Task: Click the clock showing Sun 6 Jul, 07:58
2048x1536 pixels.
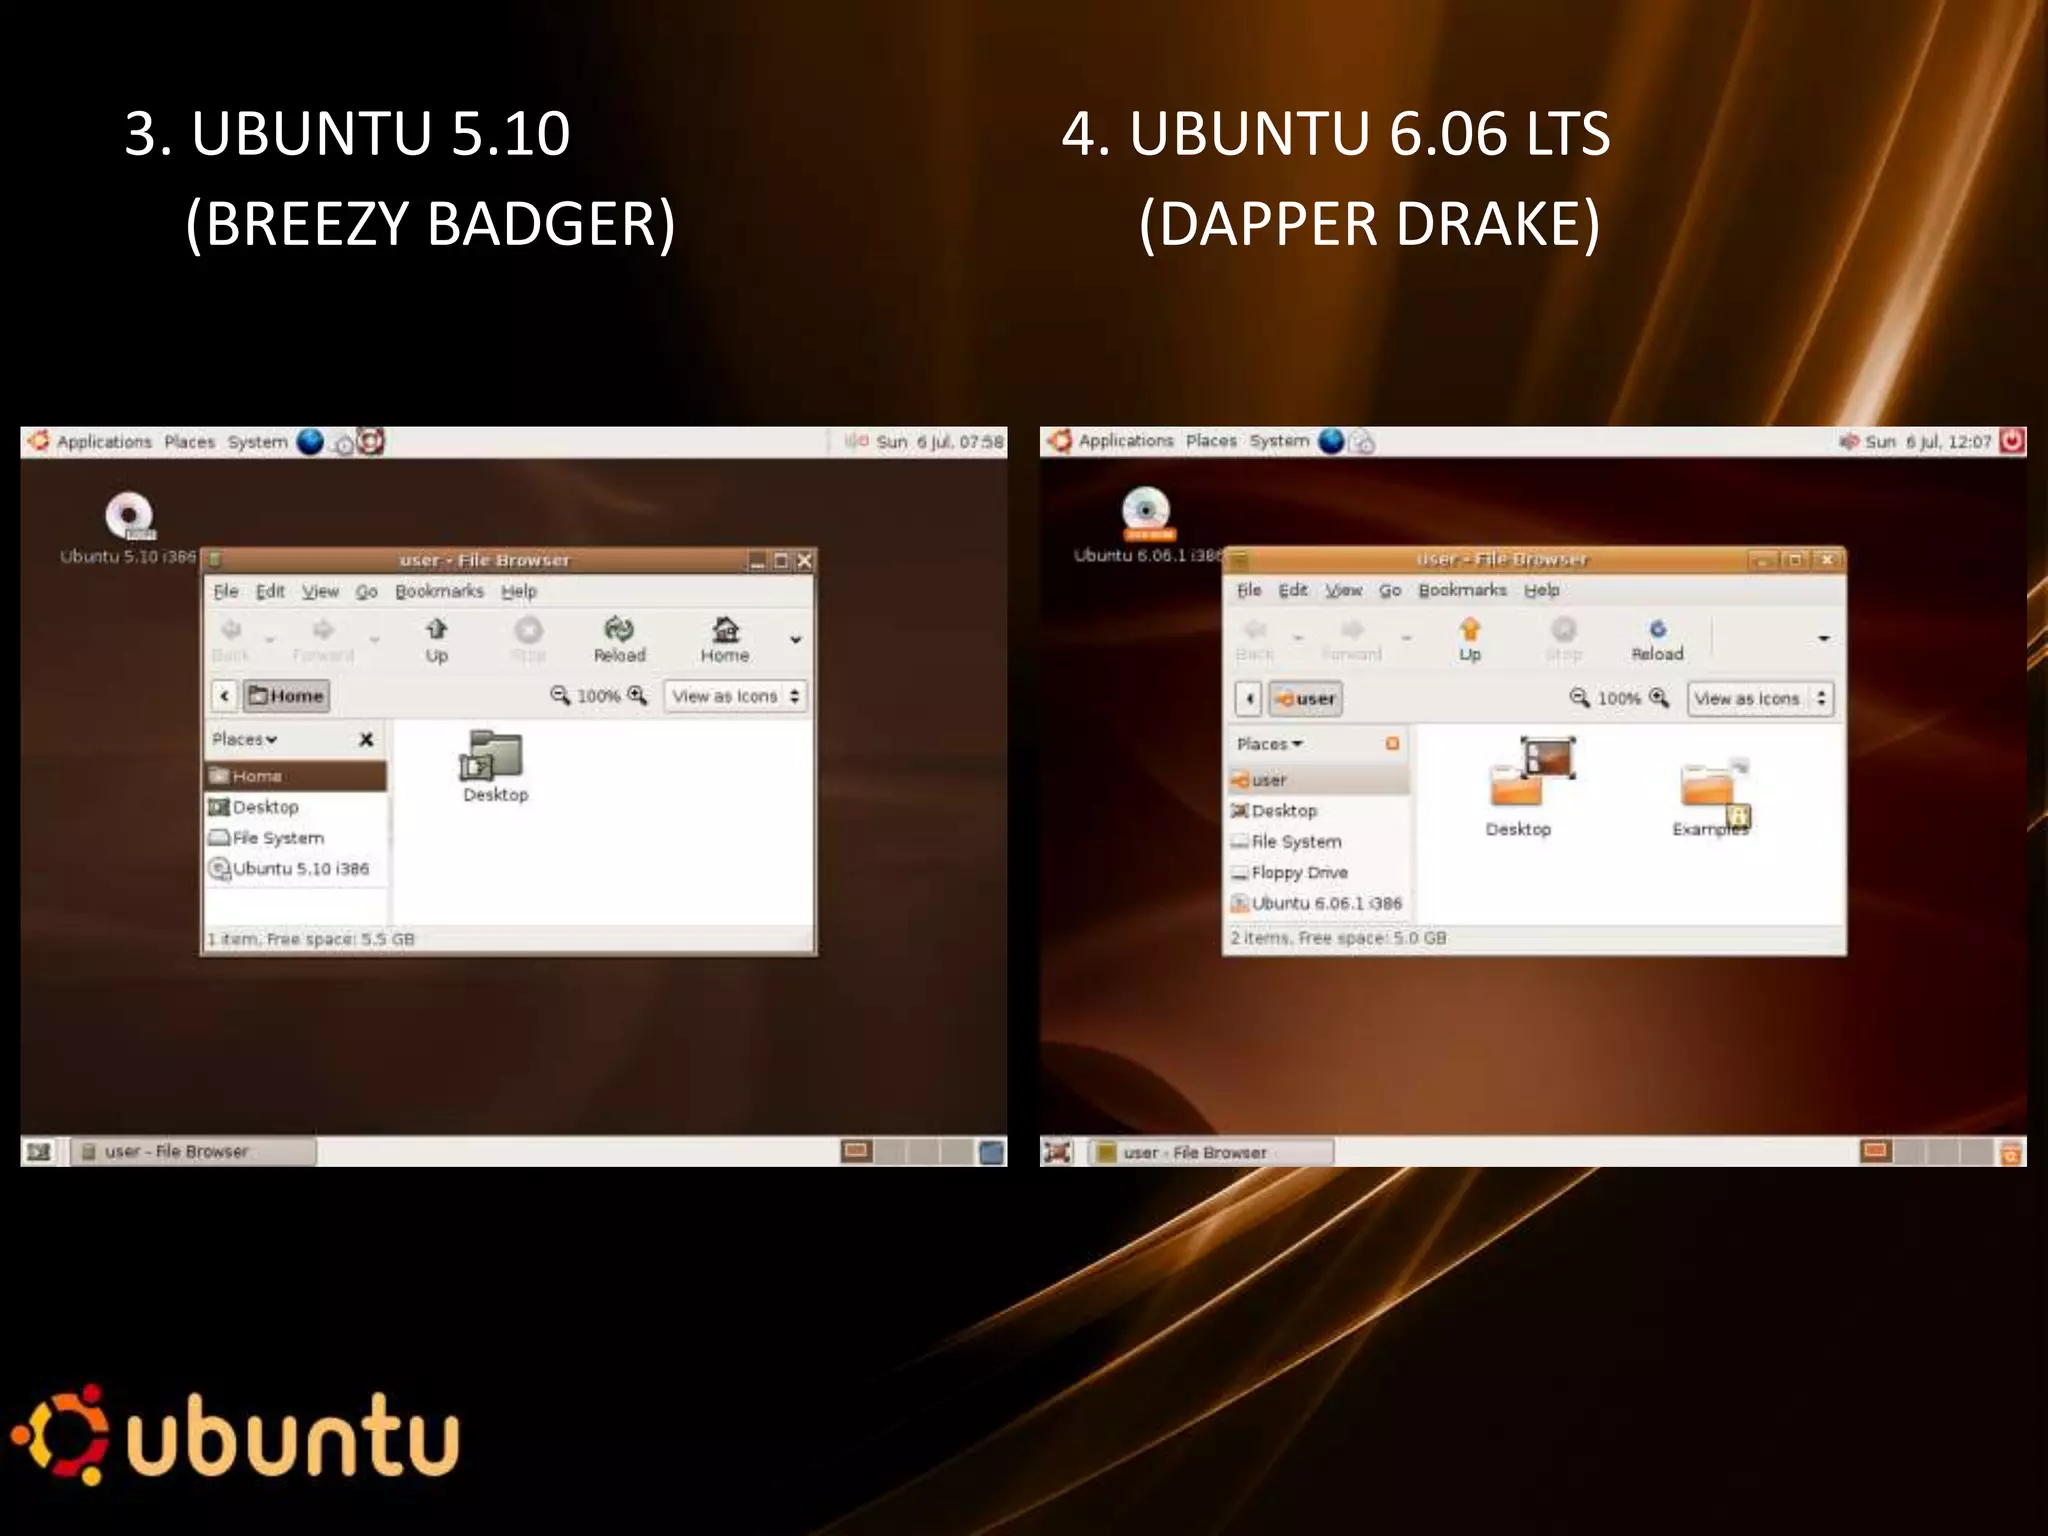Action: point(939,442)
